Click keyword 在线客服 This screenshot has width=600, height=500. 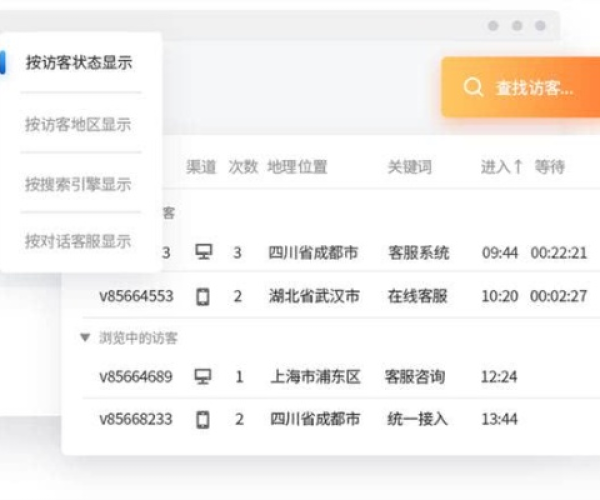[417, 296]
